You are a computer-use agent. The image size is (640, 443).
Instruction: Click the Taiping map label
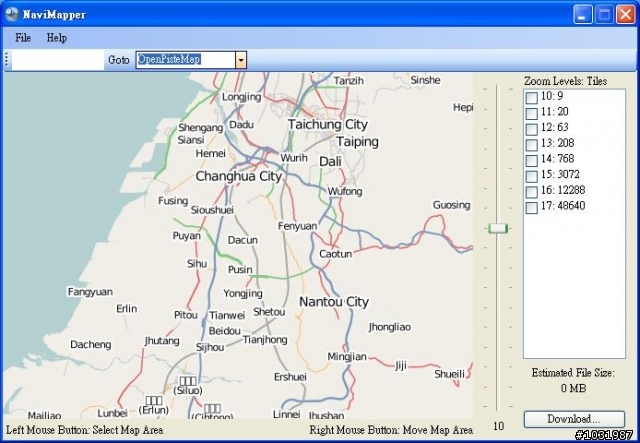click(x=357, y=142)
